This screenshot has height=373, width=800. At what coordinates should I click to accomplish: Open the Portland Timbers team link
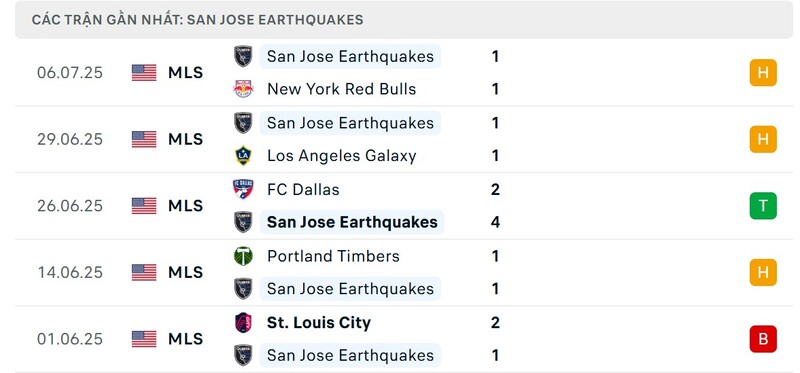click(x=333, y=256)
